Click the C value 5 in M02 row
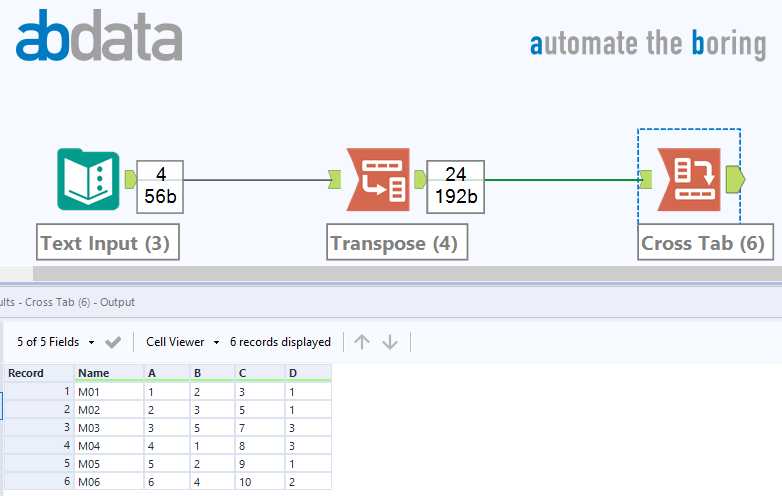Screen dimensions: 782x496 coord(260,410)
